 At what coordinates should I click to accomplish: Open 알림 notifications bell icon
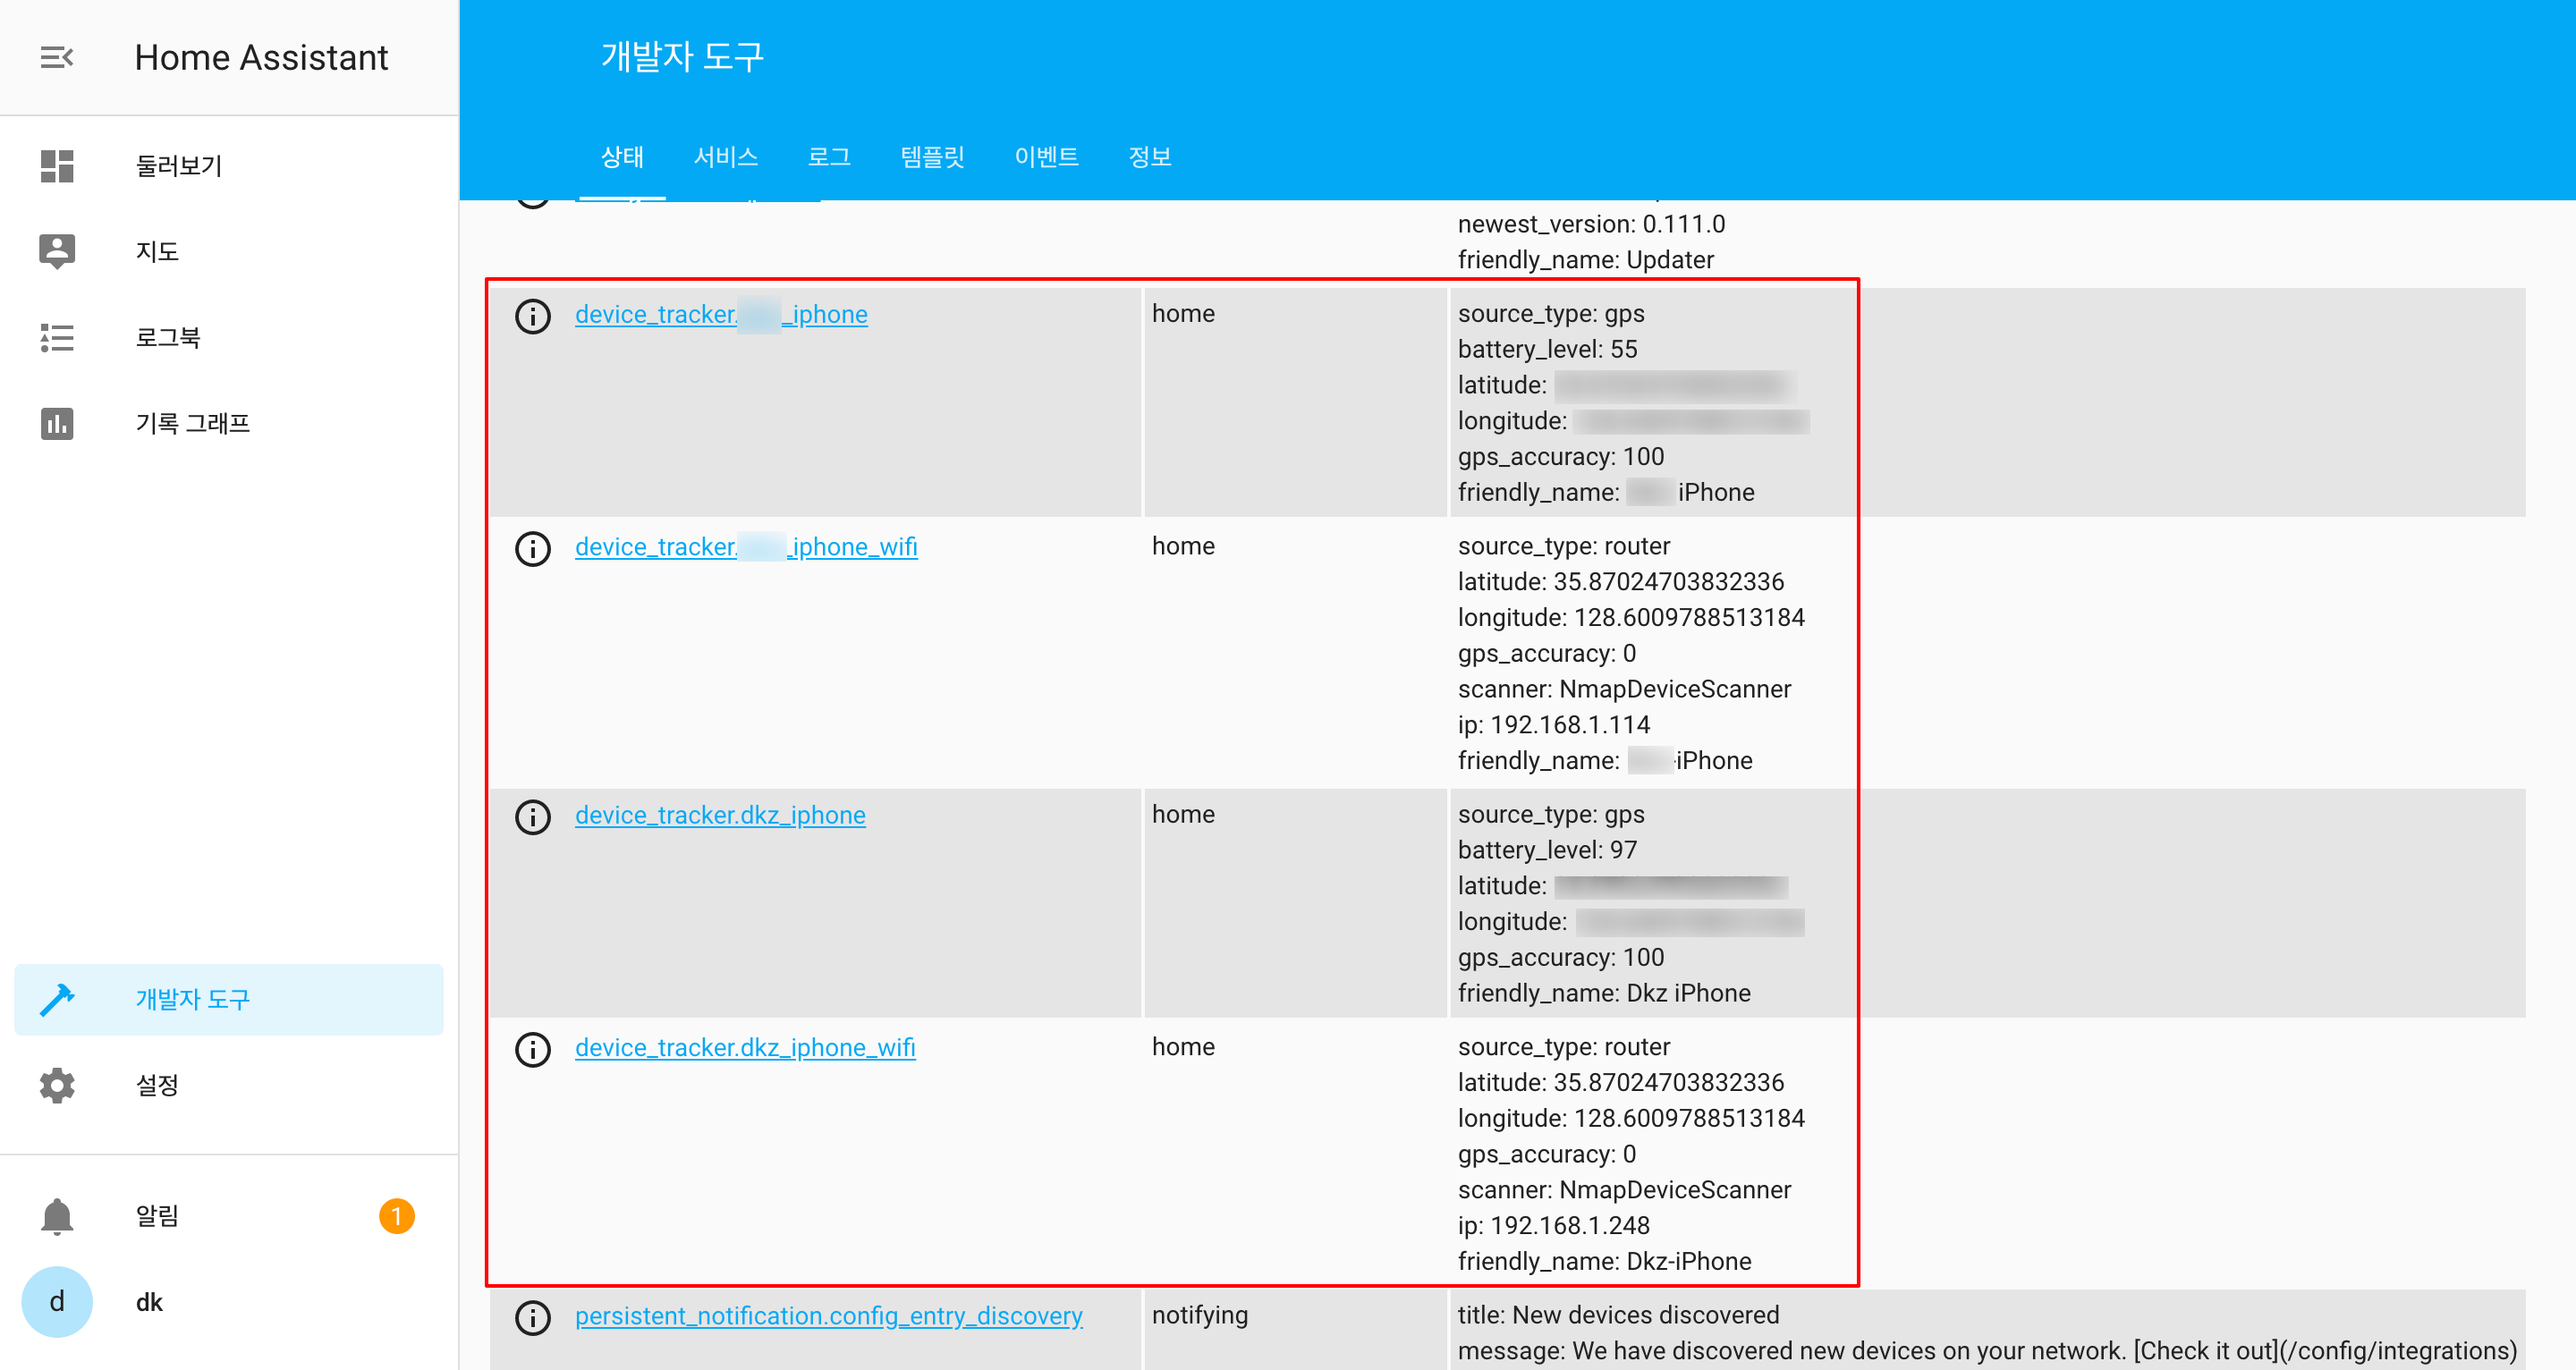click(57, 1216)
